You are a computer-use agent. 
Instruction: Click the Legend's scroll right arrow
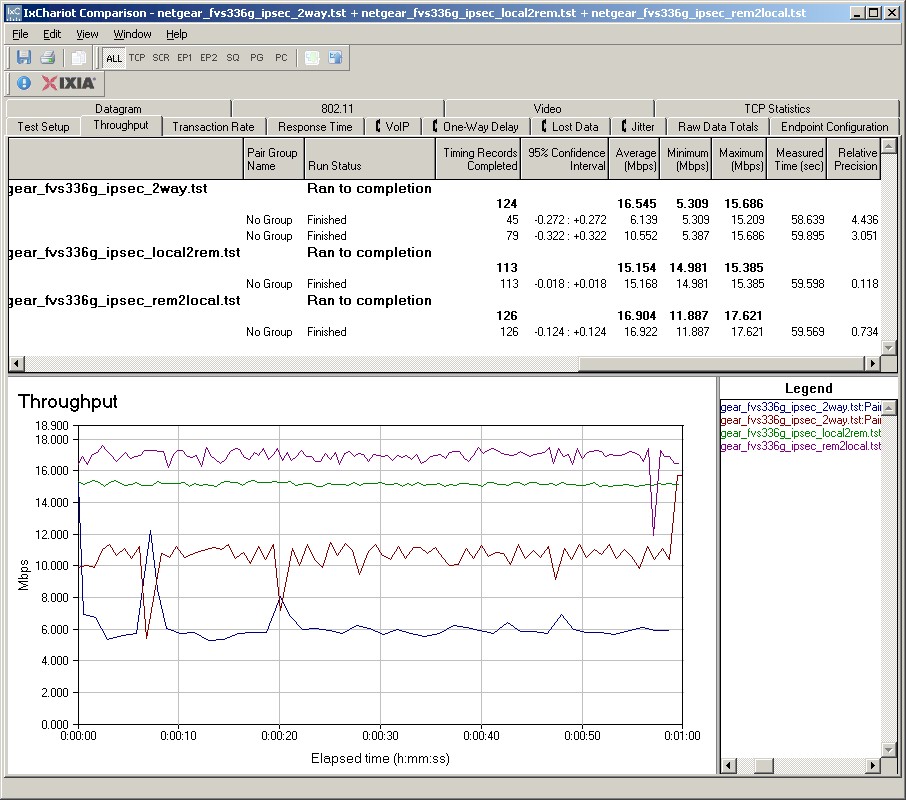pyautogui.click(x=873, y=766)
